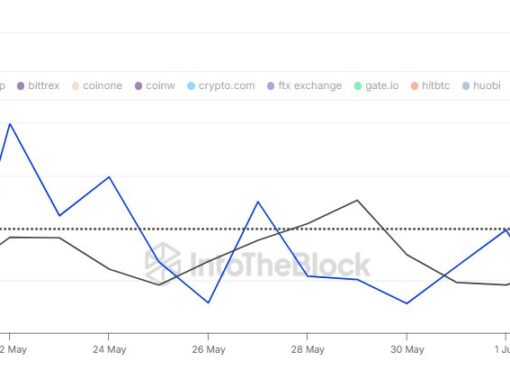510x369 pixels.
Task: Click the dotted horizontal reference line
Action: tap(255, 229)
